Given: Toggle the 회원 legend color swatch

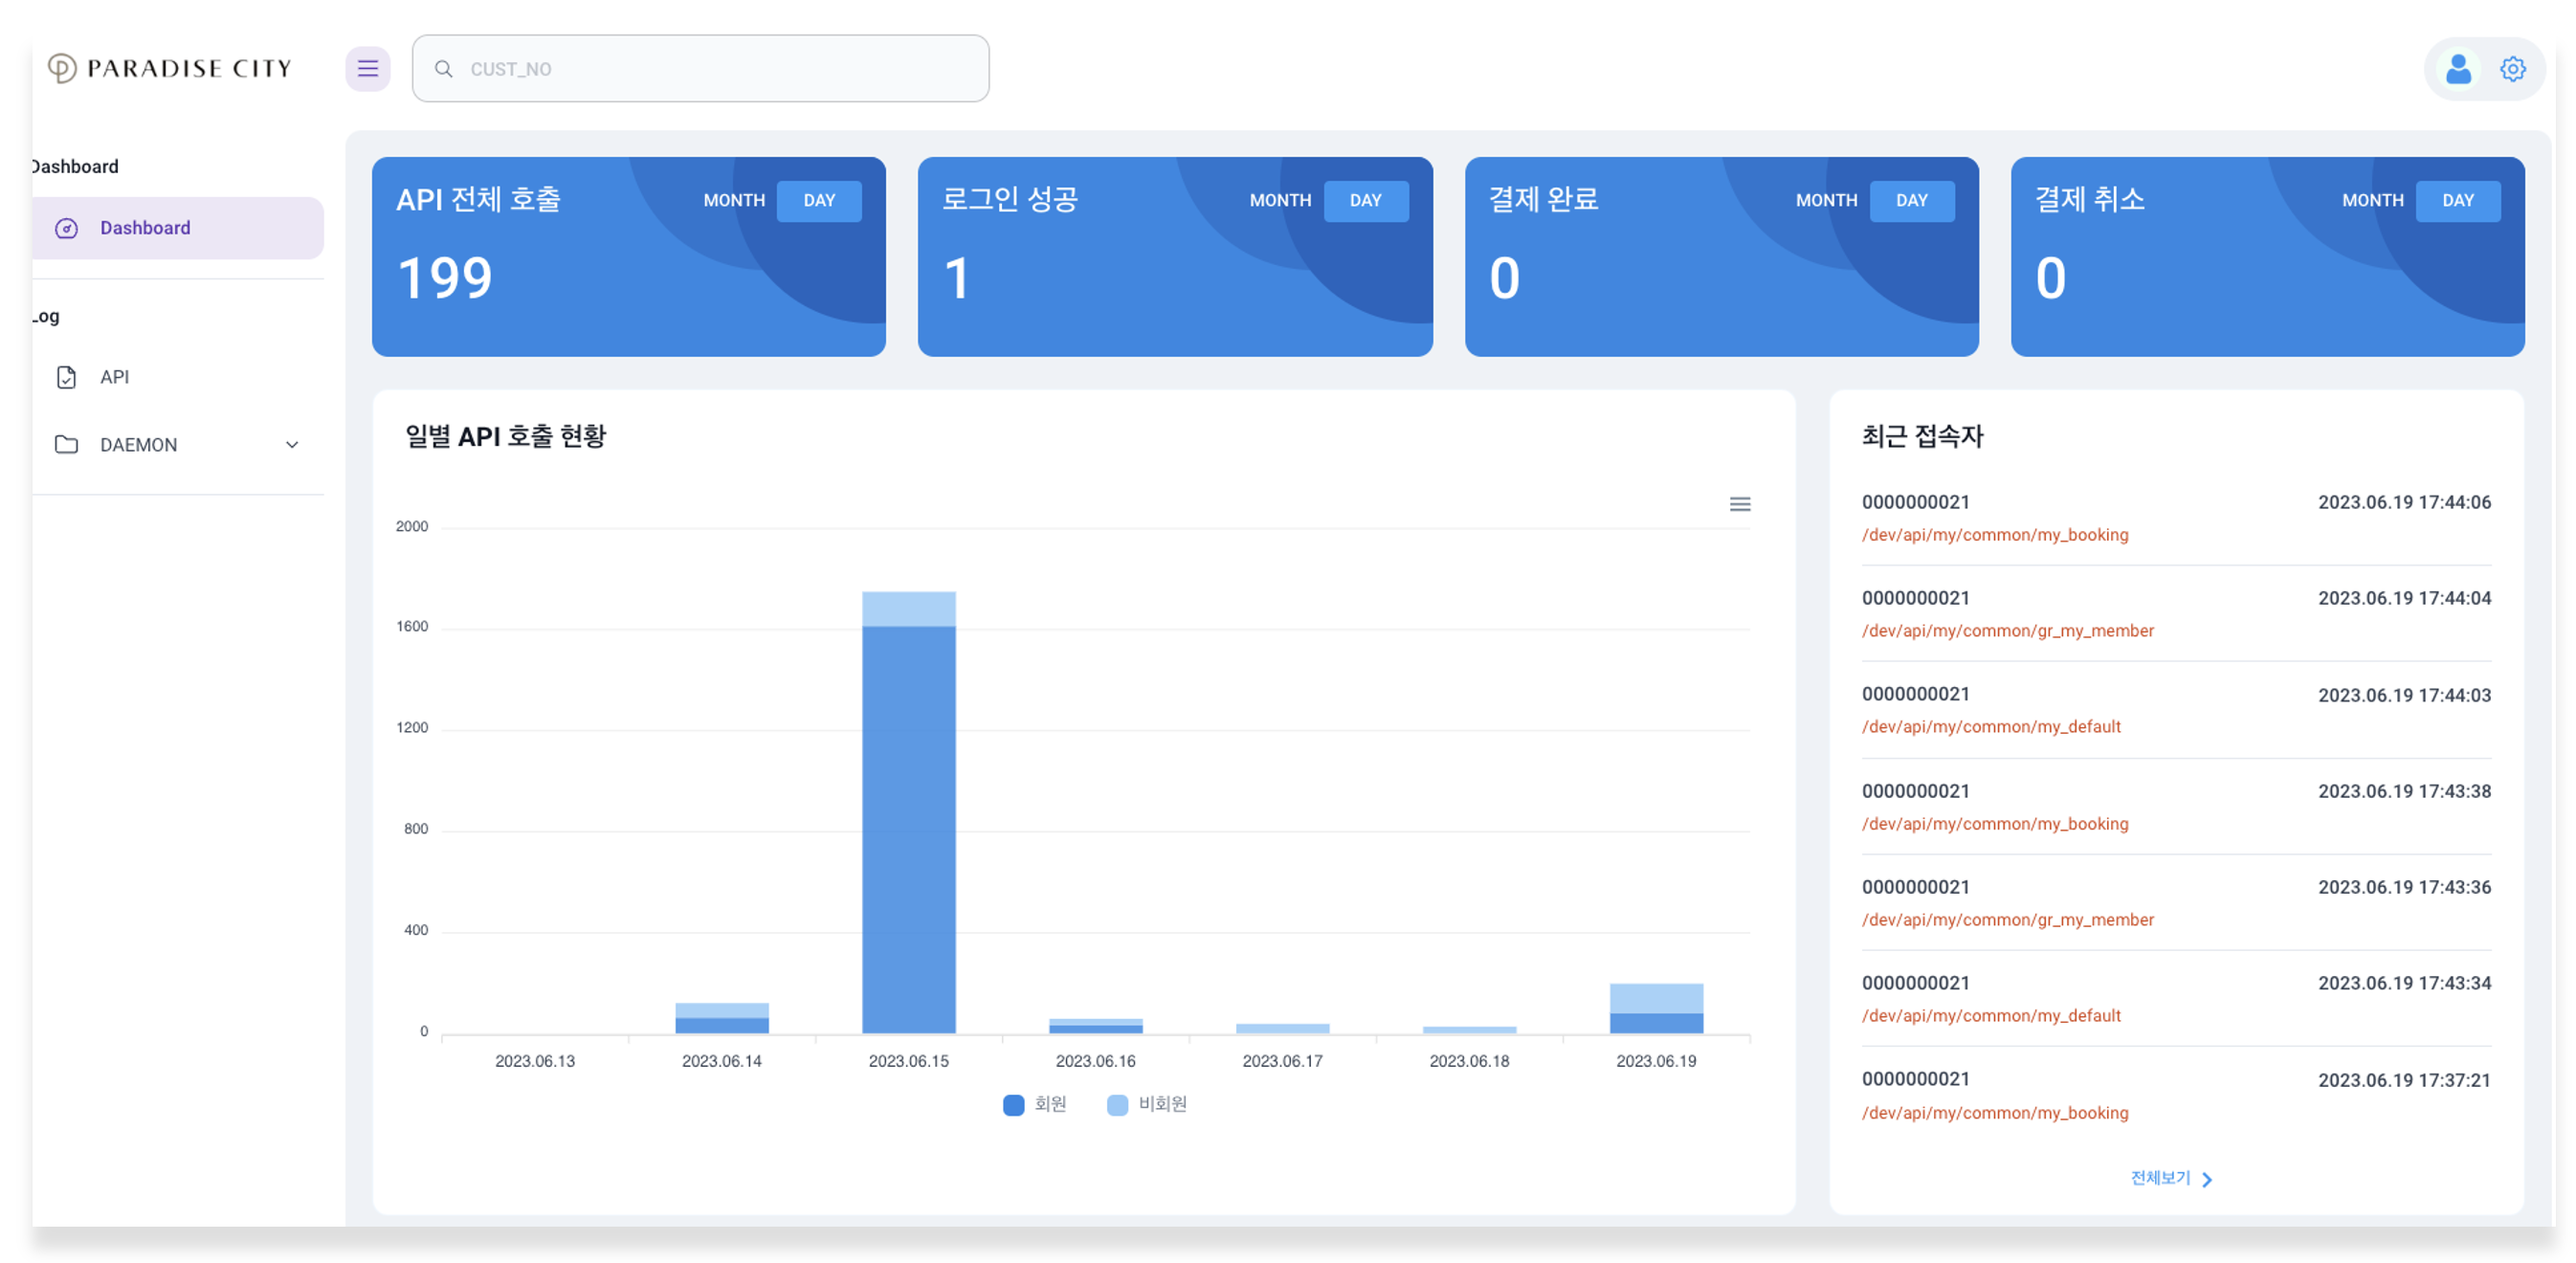Looking at the screenshot, I should pos(1013,1104).
